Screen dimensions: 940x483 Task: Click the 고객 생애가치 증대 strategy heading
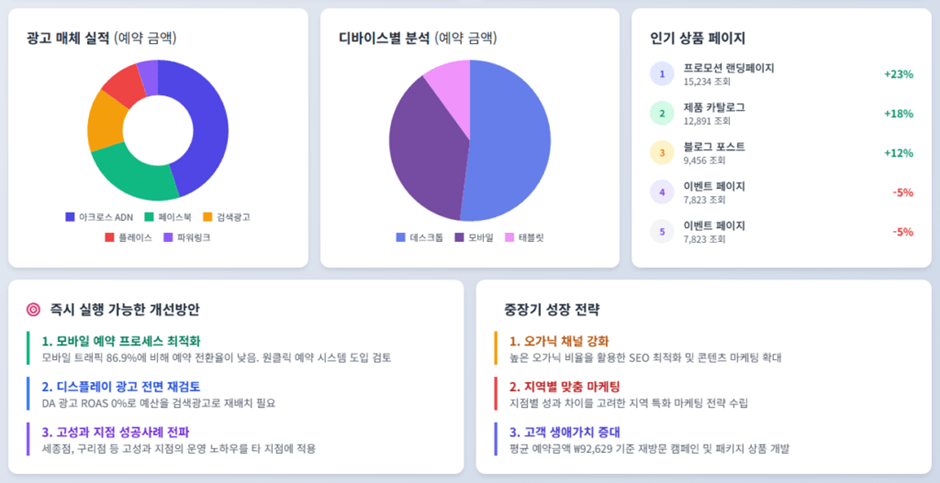(x=565, y=432)
